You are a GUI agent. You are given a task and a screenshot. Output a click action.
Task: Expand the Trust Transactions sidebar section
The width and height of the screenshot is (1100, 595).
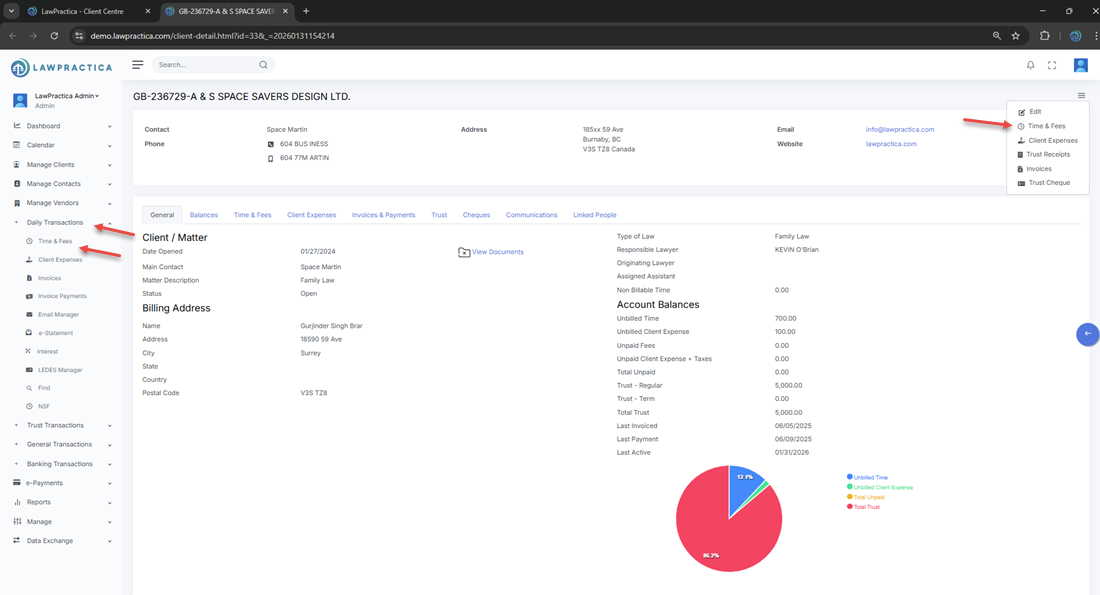pos(55,425)
